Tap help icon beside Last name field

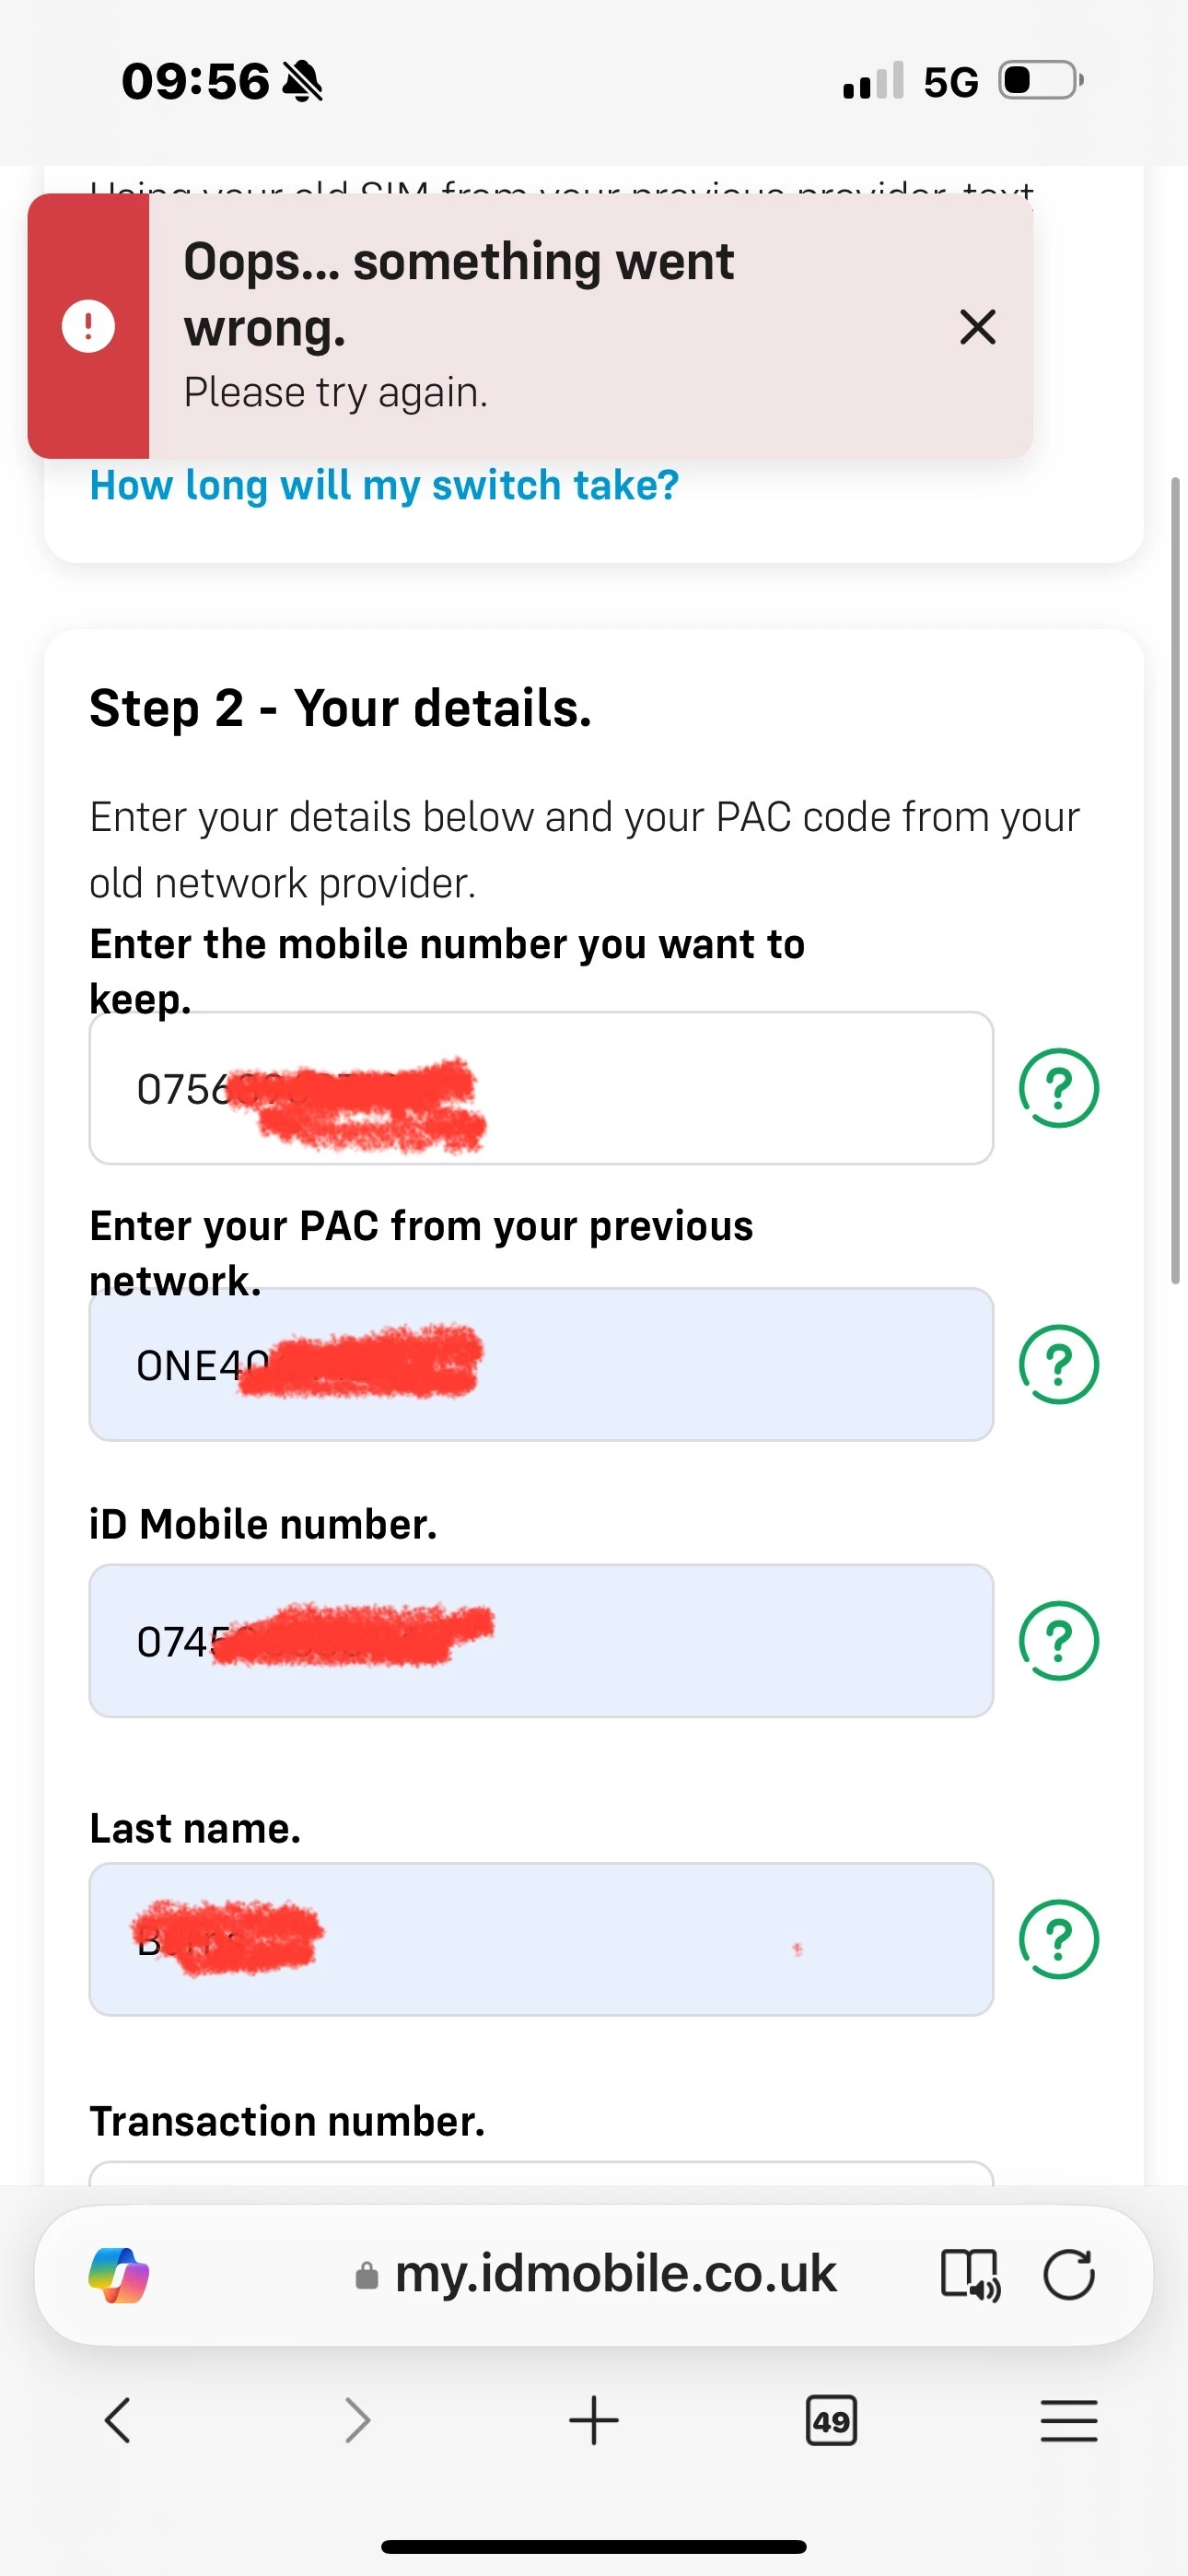click(x=1058, y=1939)
